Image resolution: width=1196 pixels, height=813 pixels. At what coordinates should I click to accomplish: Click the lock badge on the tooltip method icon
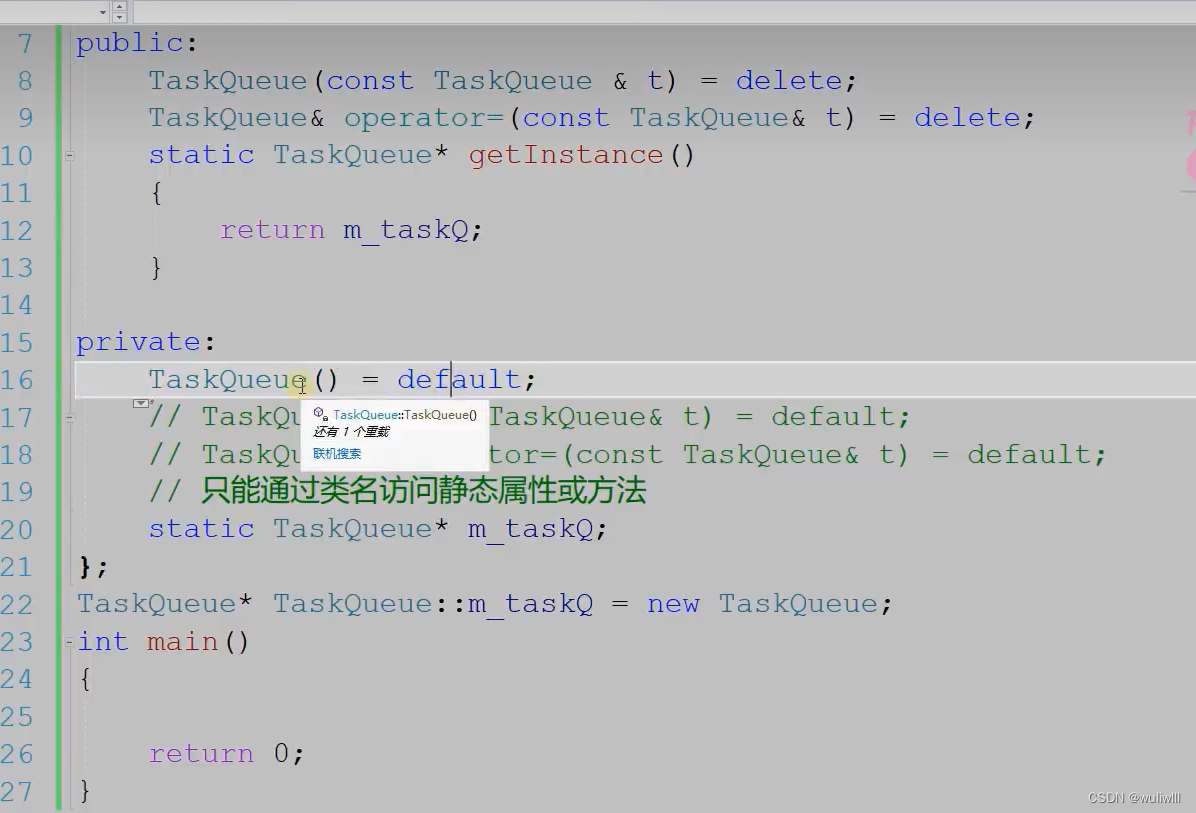[324, 418]
